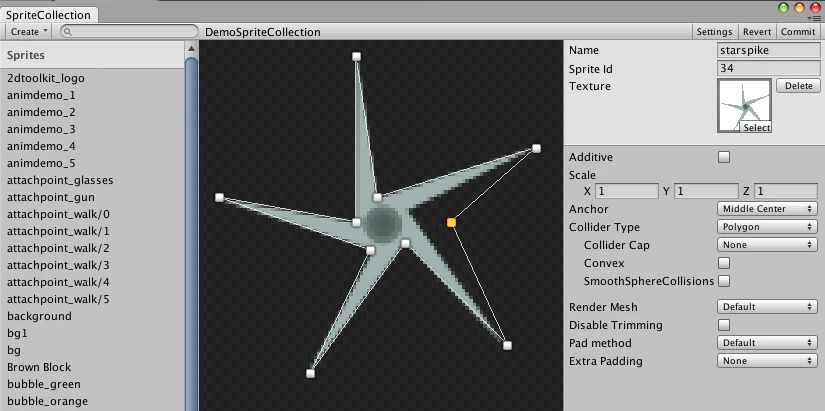Enable the Convex checkbox

pos(724,263)
